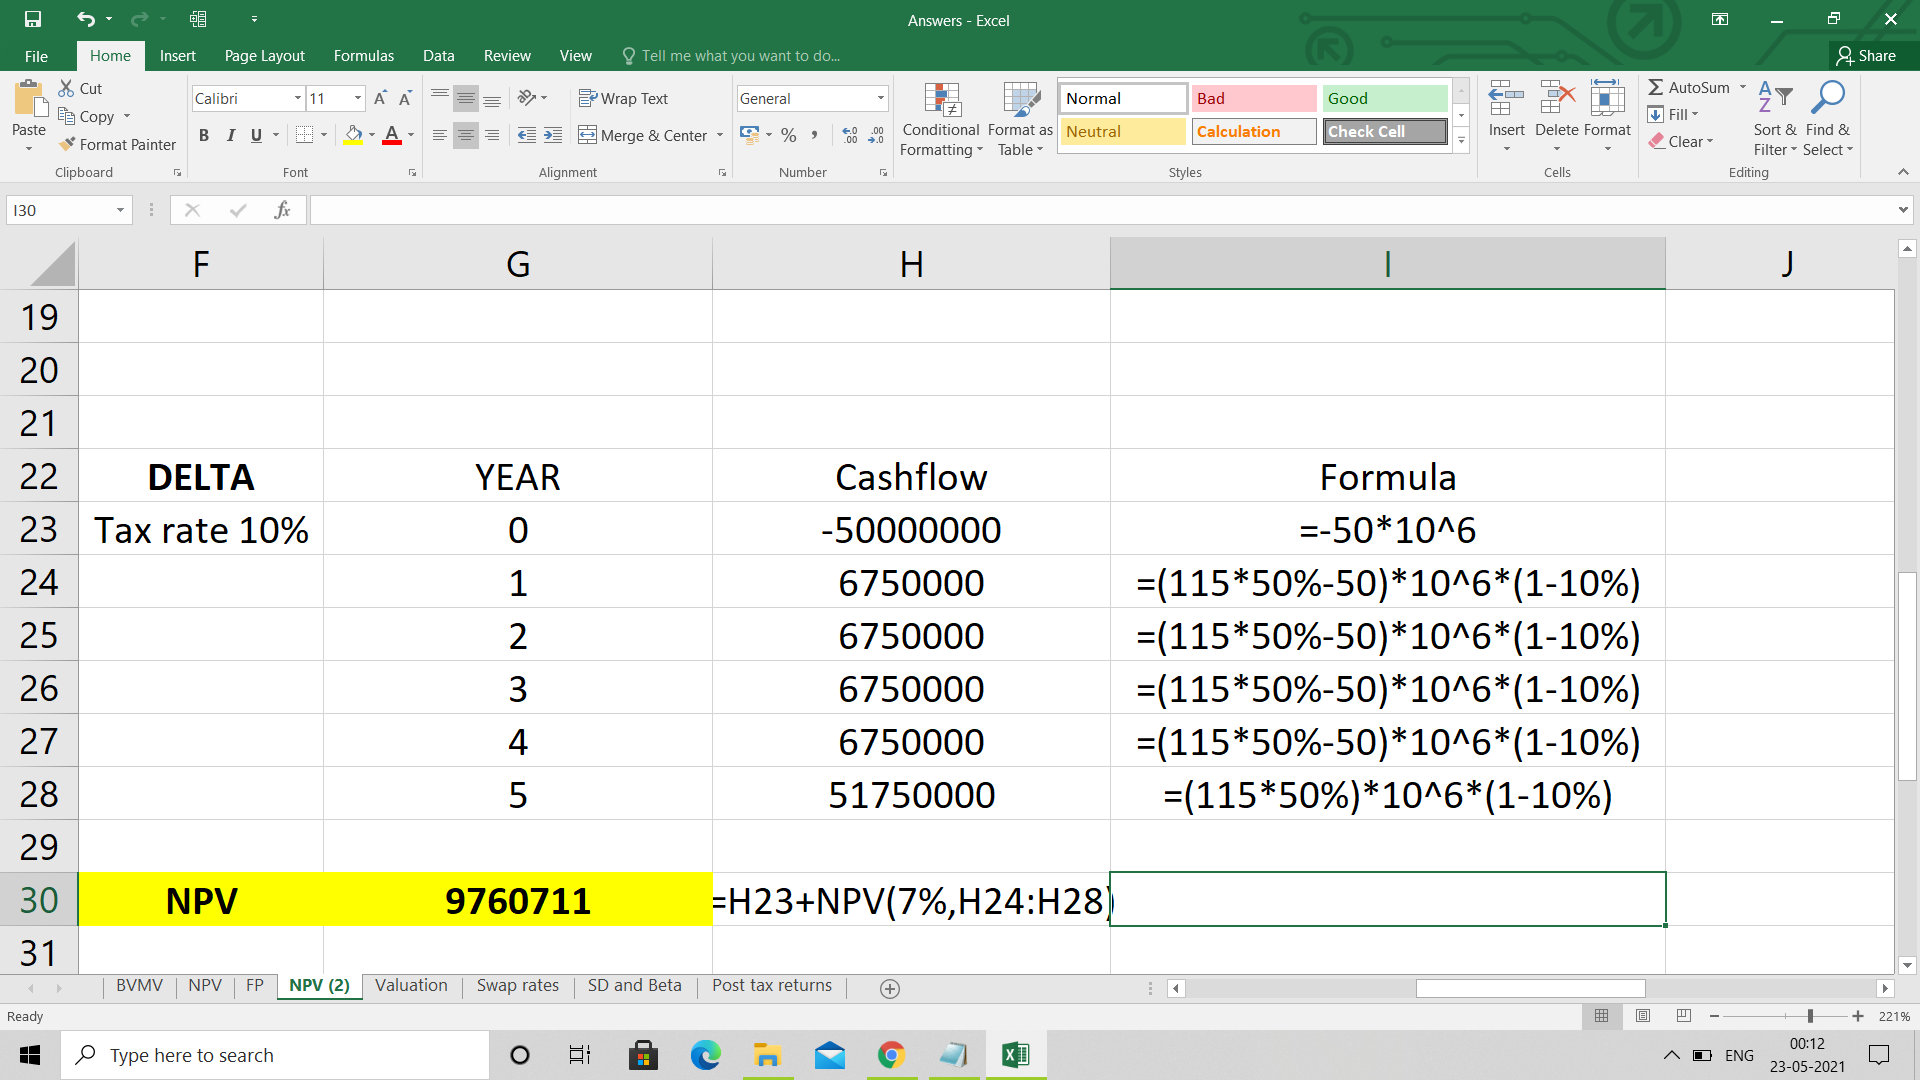Screen dimensions: 1920x1080
Task: Click the Insert Function fx icon
Action: click(282, 210)
